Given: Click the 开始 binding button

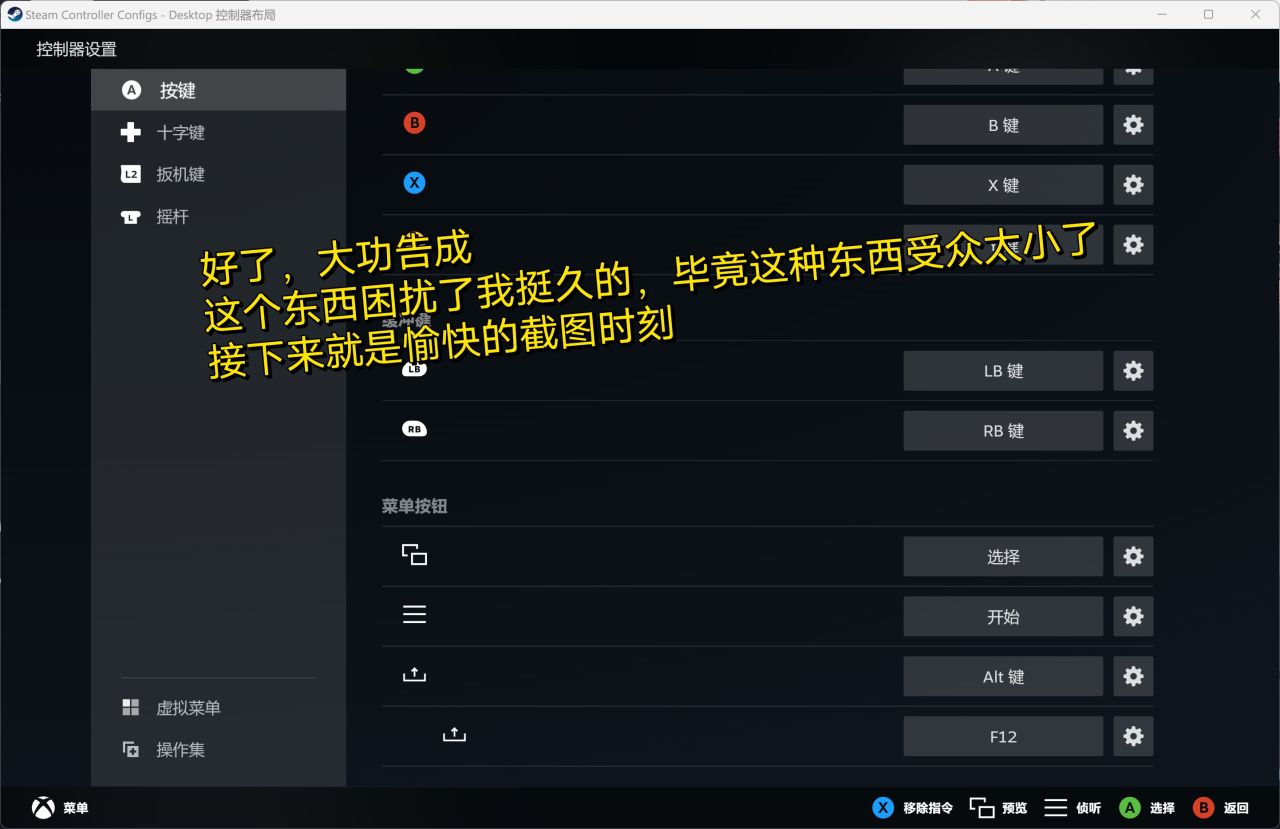Looking at the screenshot, I should tap(1003, 617).
